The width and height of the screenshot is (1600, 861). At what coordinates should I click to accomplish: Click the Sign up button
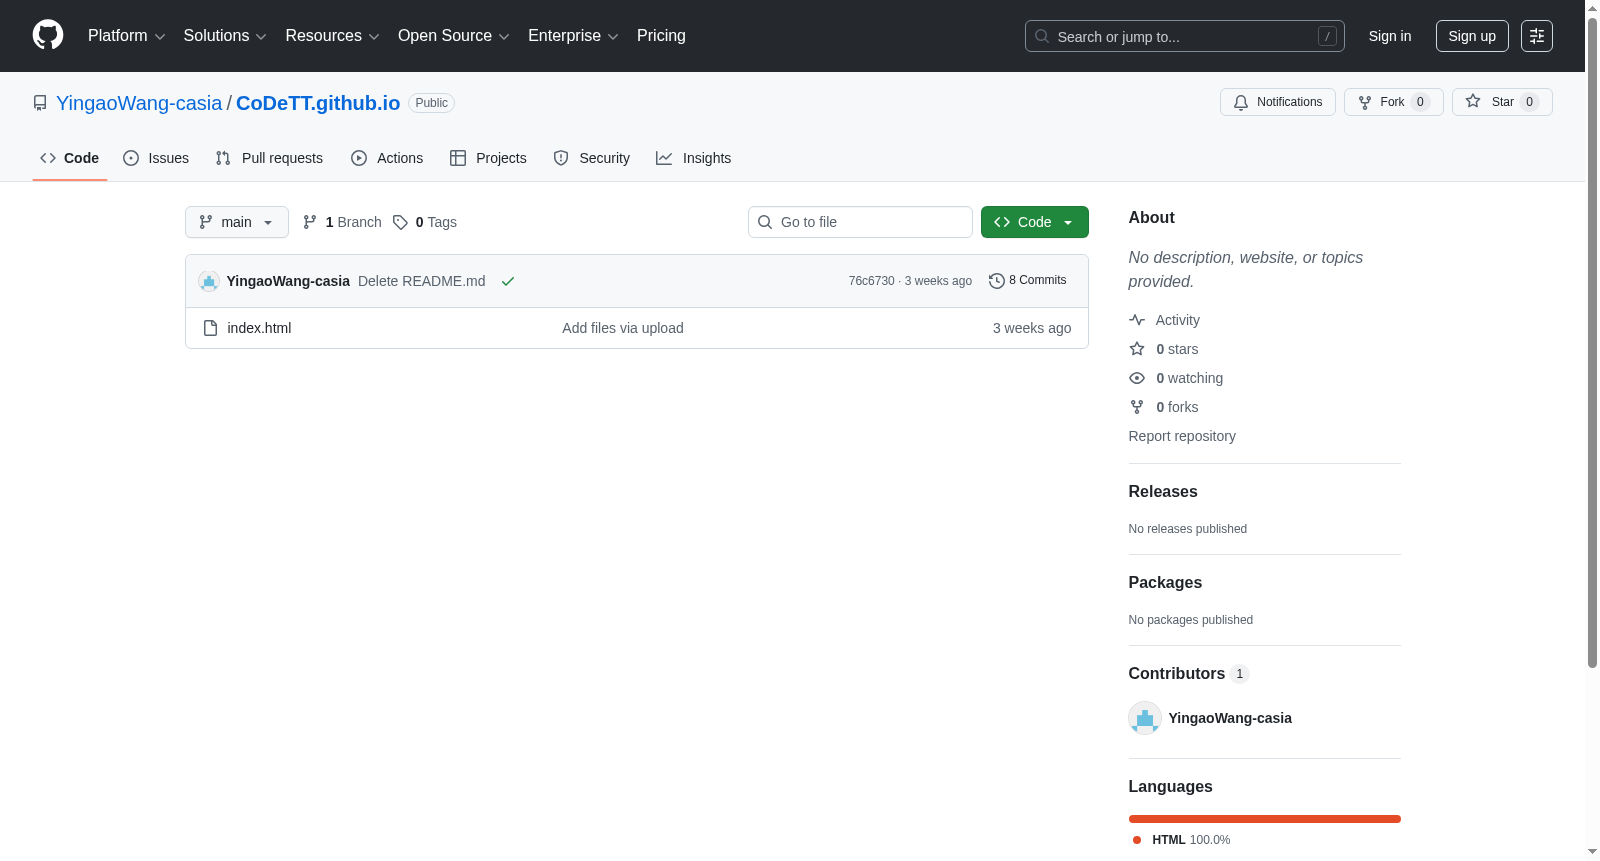1472,36
